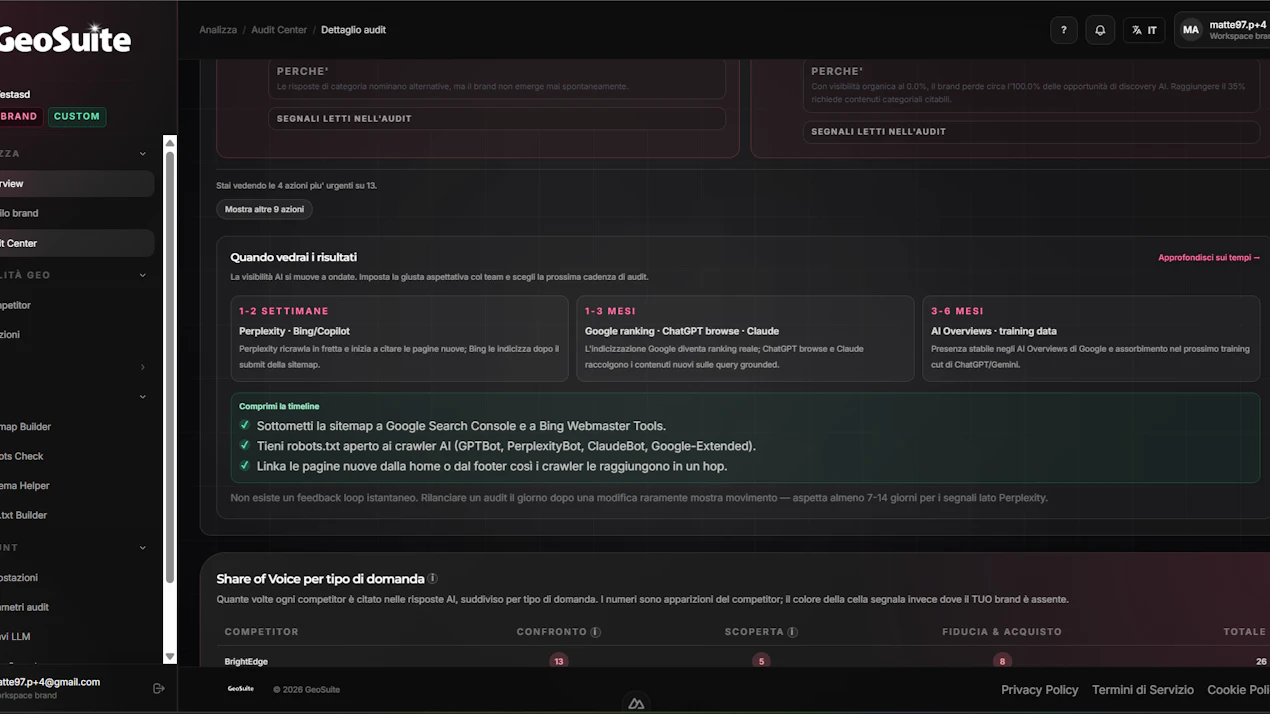Image resolution: width=1270 pixels, height=714 pixels.
Task: Open the help question mark button
Action: point(1064,30)
